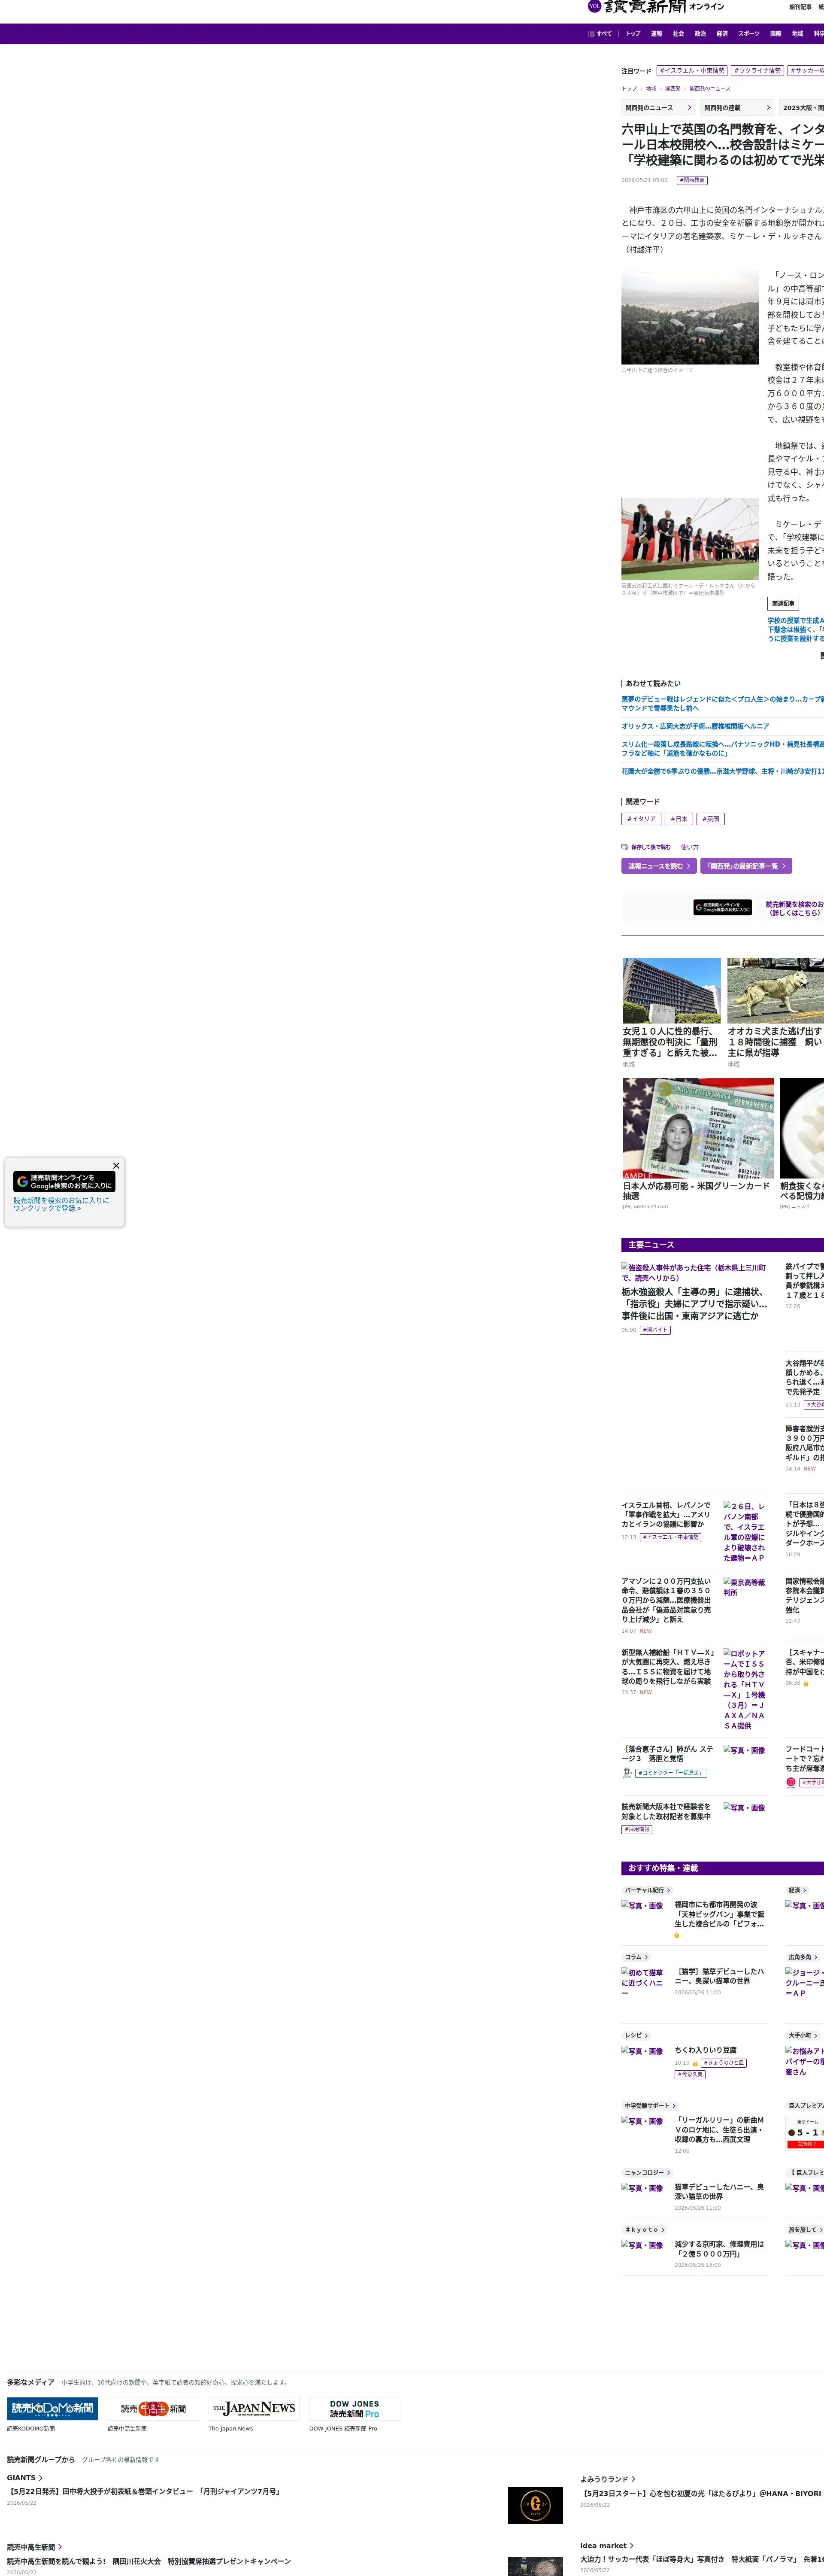
Task: Click the #関西教育 article tag
Action: pyautogui.click(x=692, y=181)
